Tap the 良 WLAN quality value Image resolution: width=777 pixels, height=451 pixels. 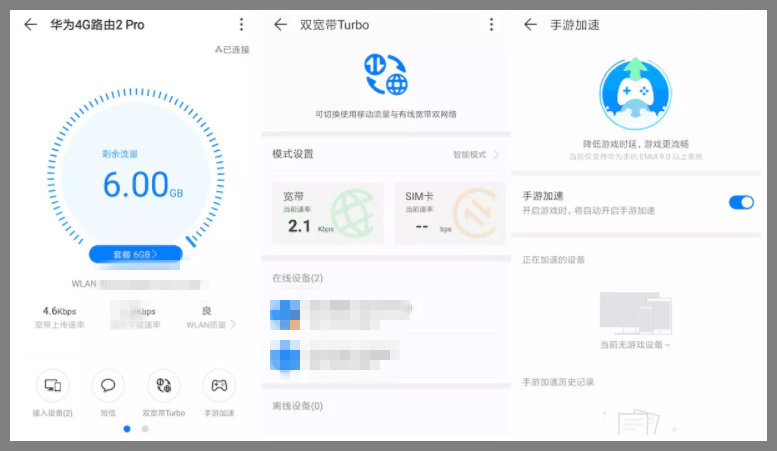point(207,311)
